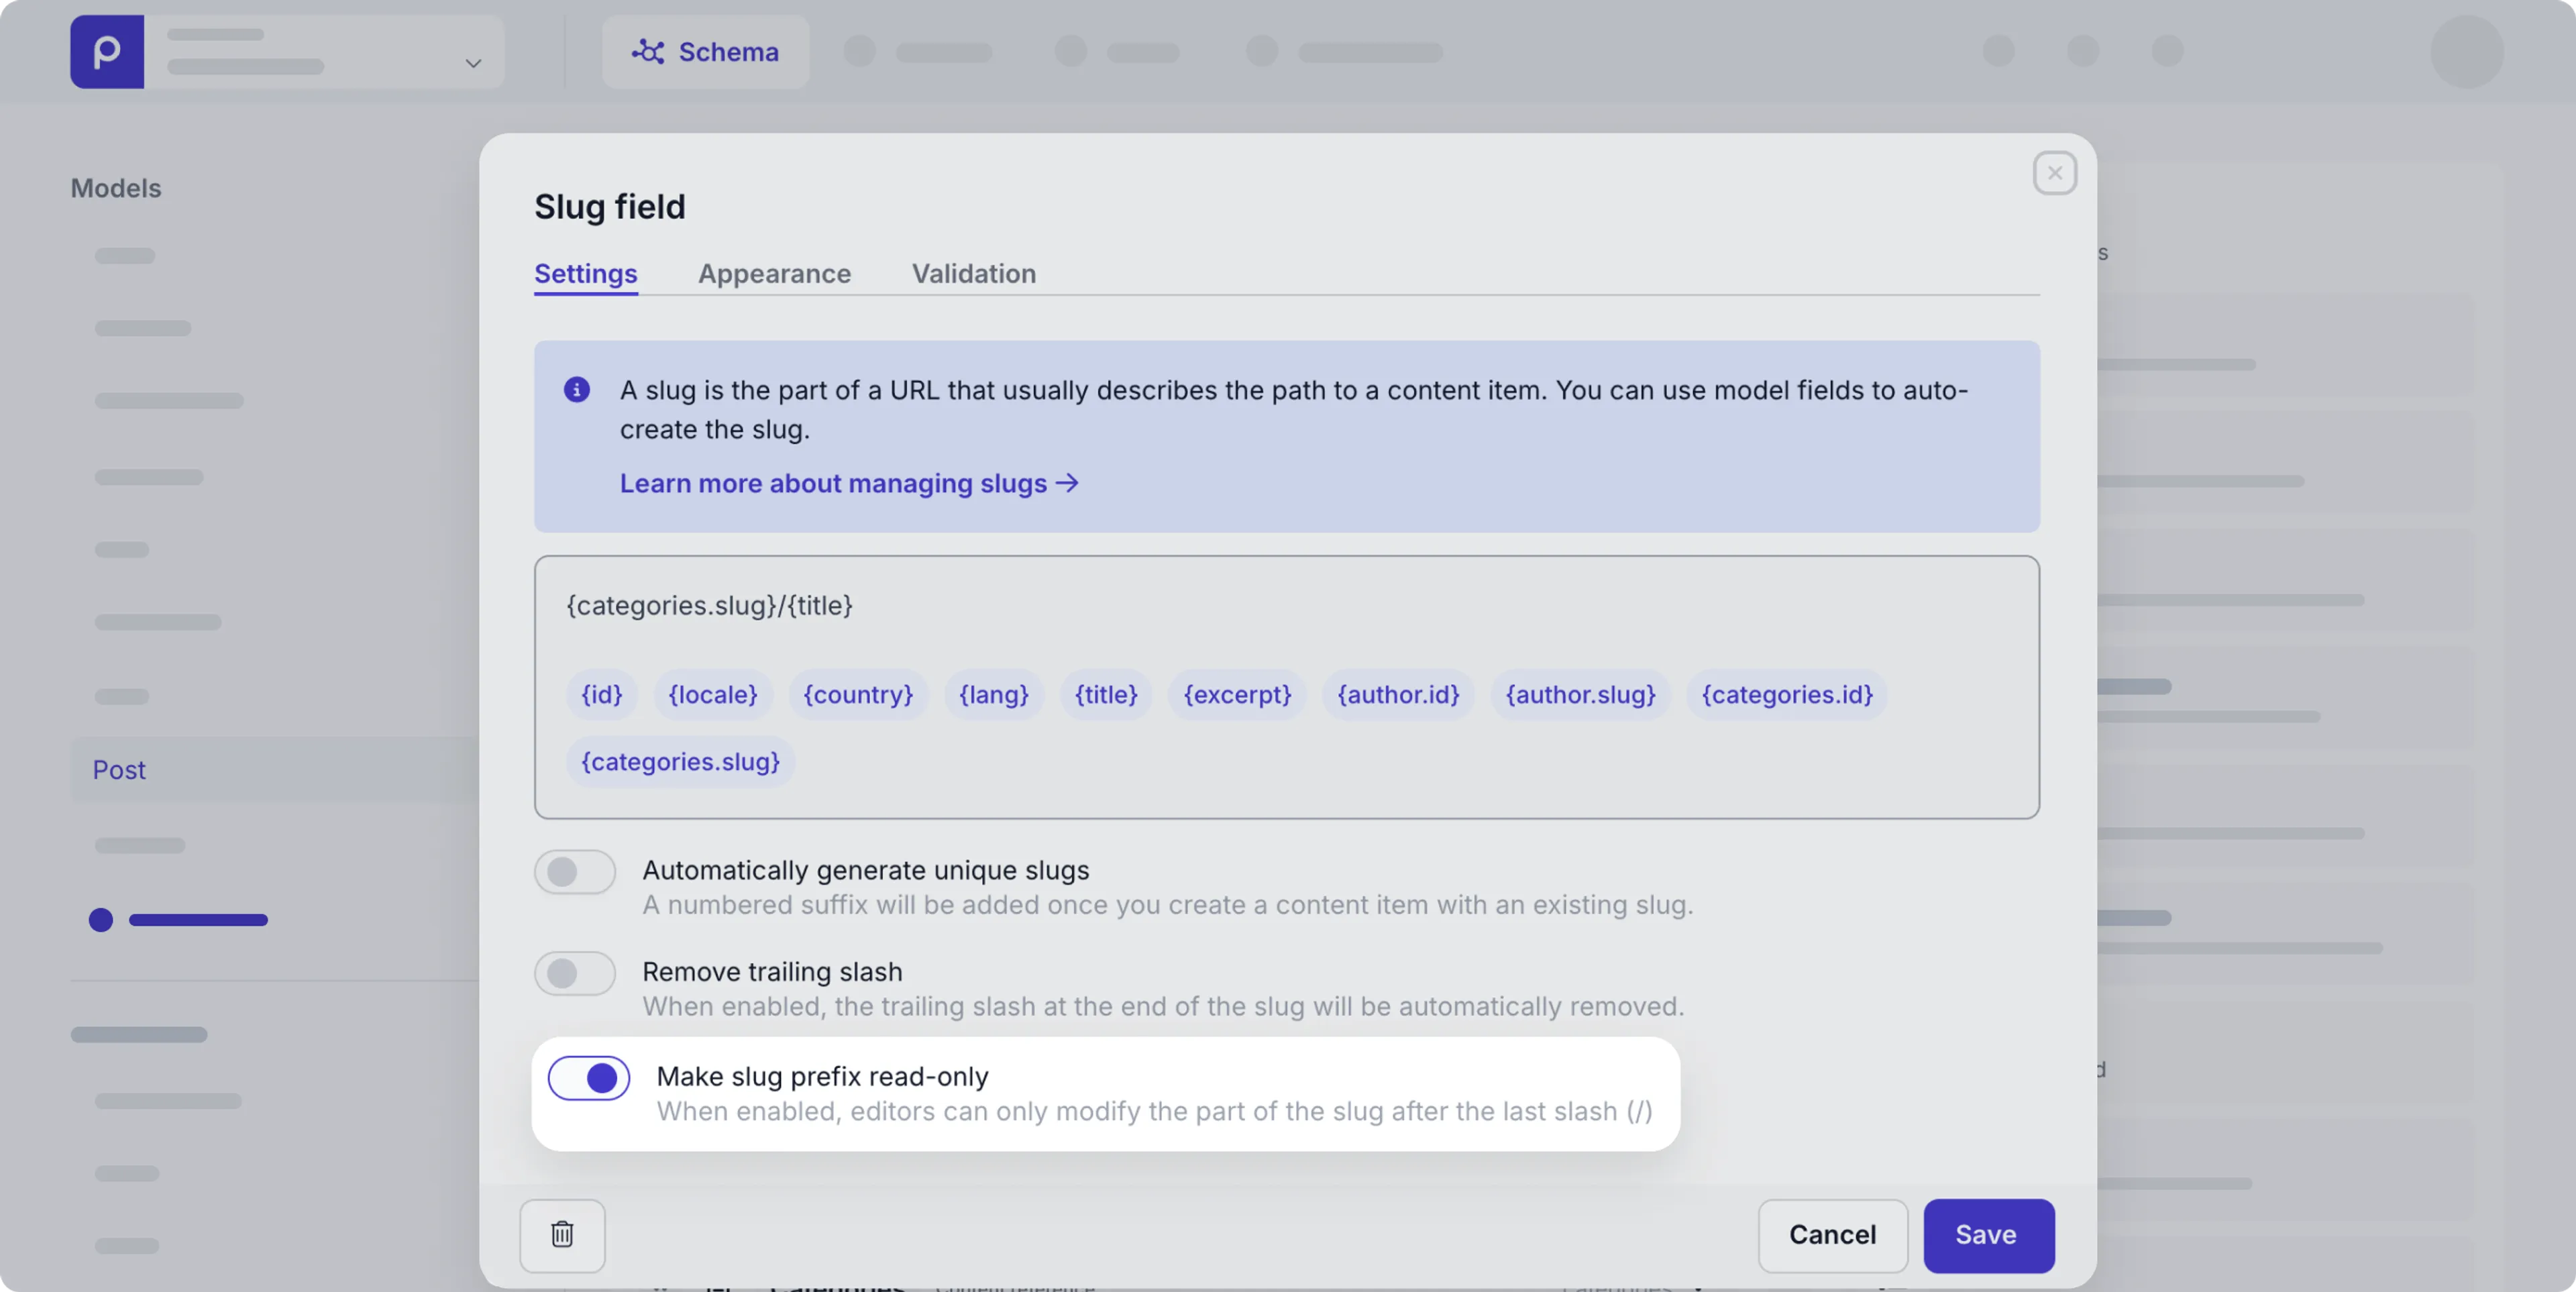Click the rightmost gray circle icon in top-right toolbar
Screen dimensions: 2576x1292
2168,52
